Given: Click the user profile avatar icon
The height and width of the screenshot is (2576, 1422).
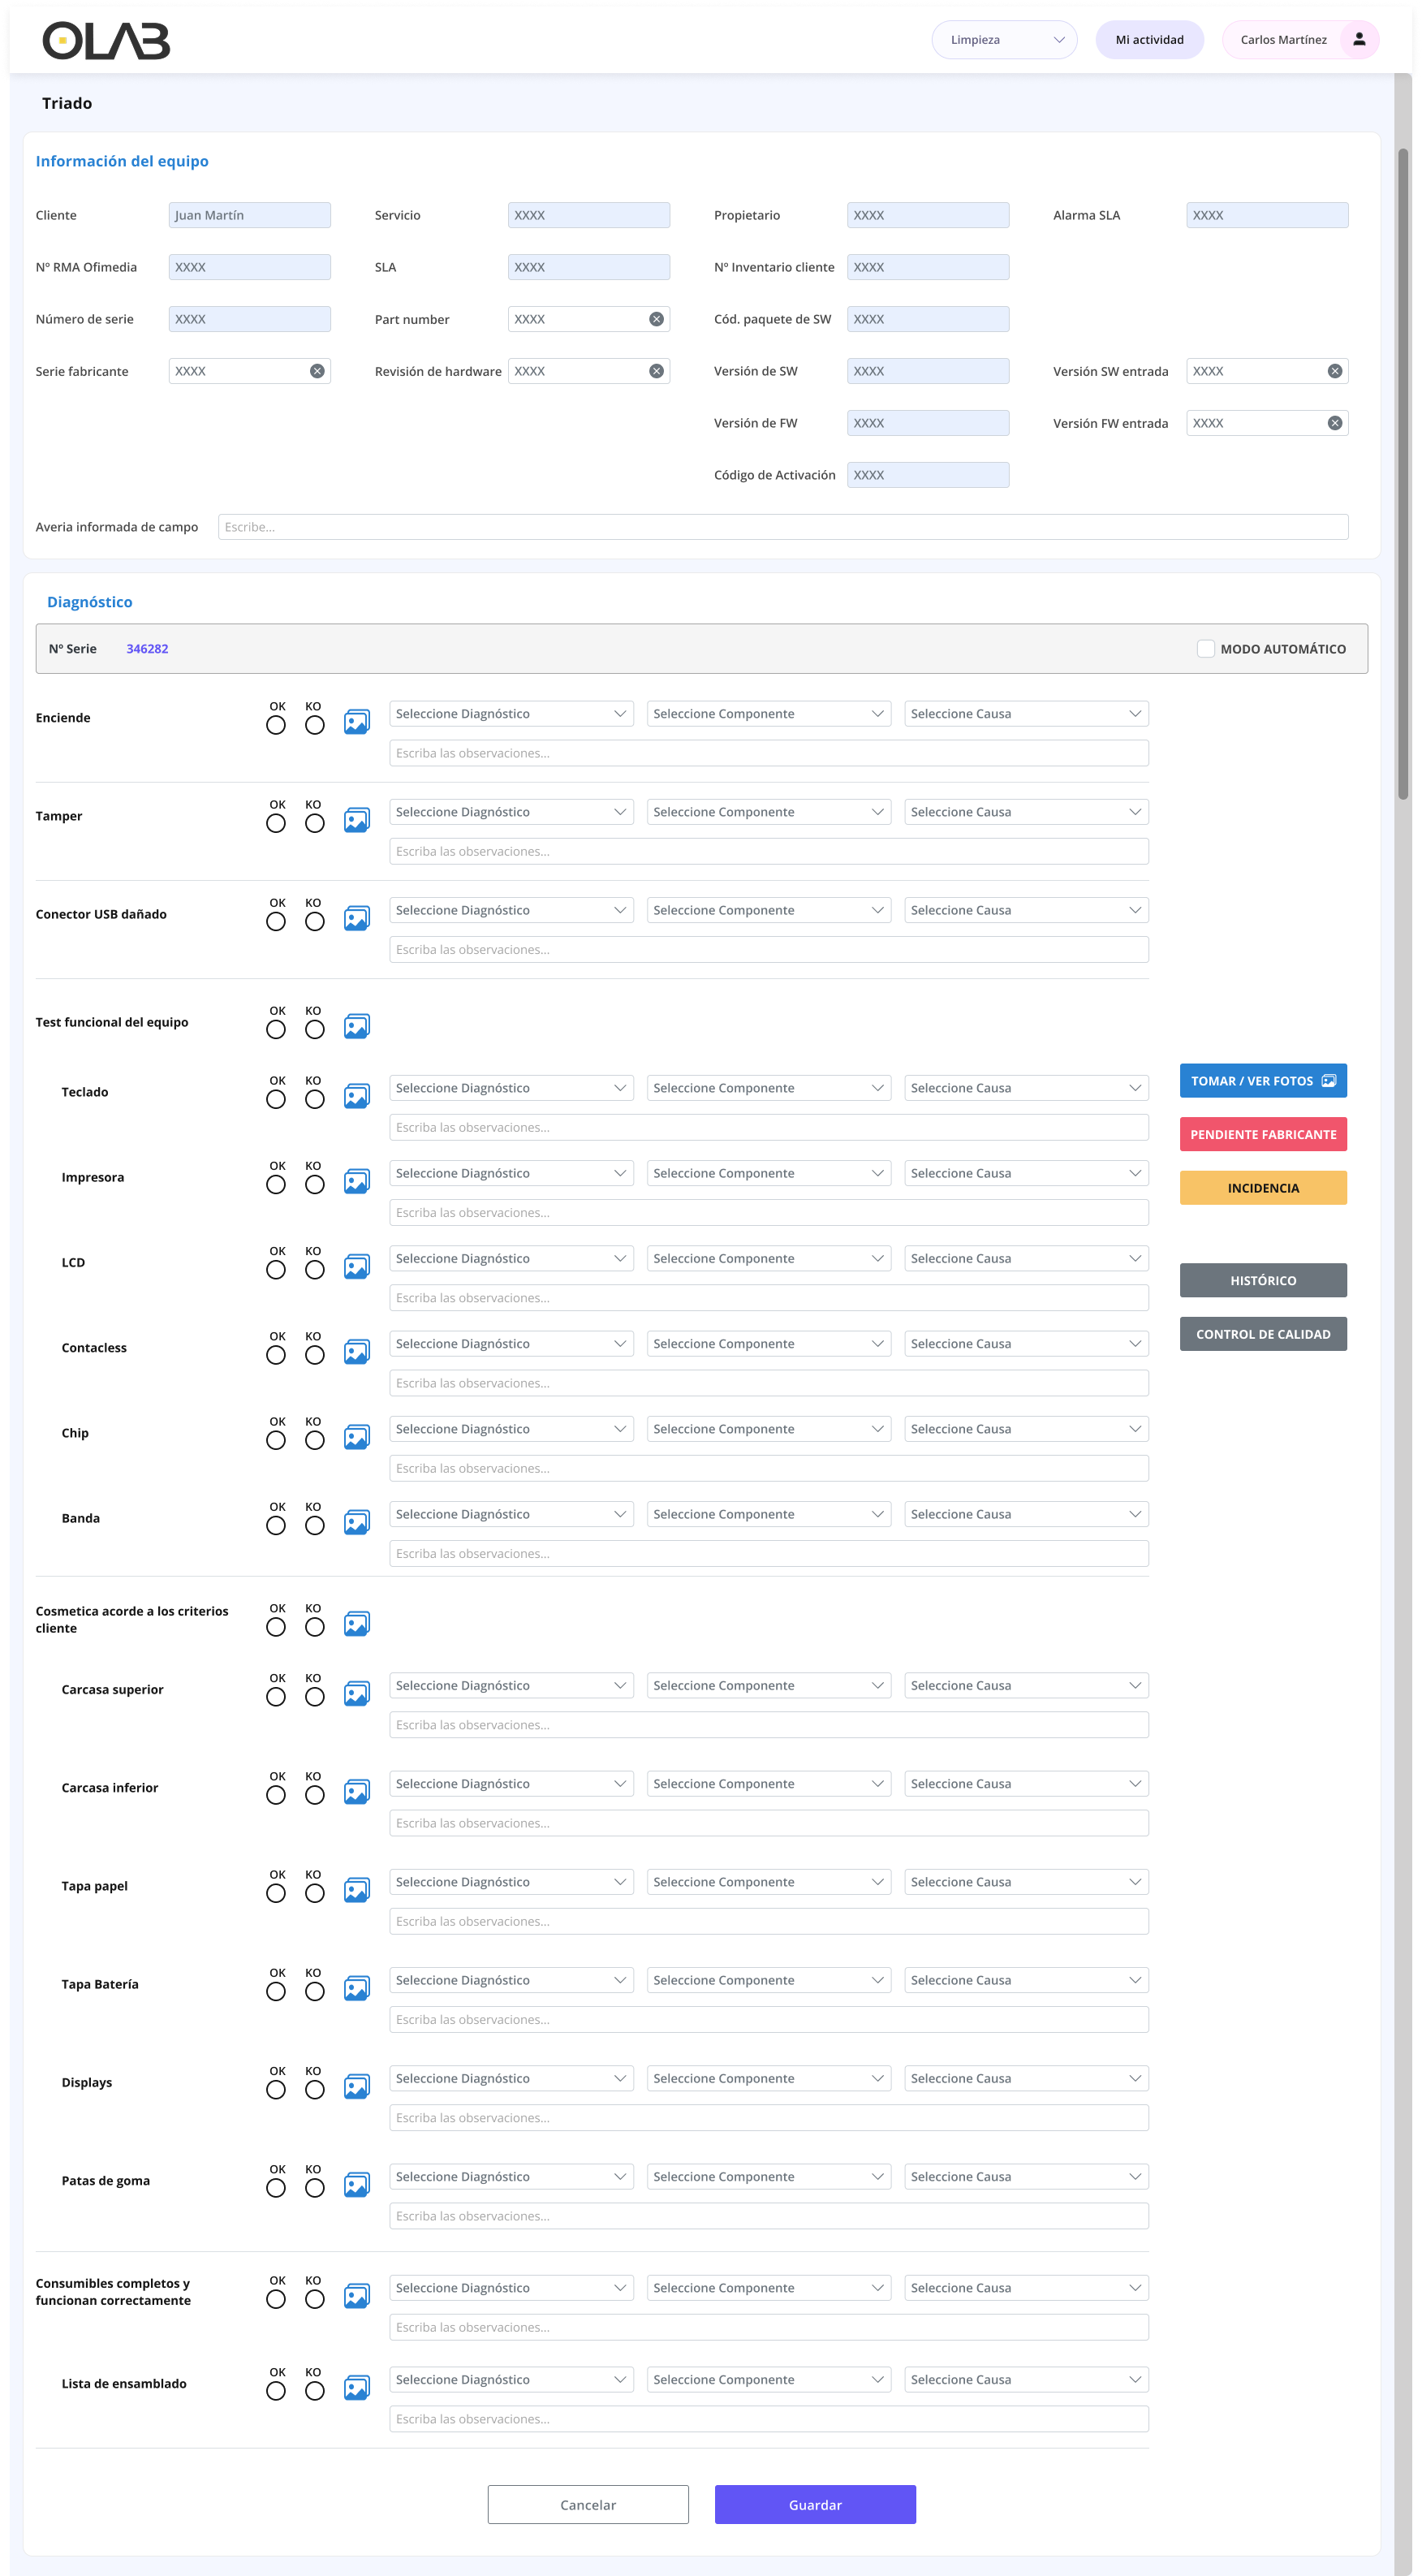Looking at the screenshot, I should (x=1359, y=40).
